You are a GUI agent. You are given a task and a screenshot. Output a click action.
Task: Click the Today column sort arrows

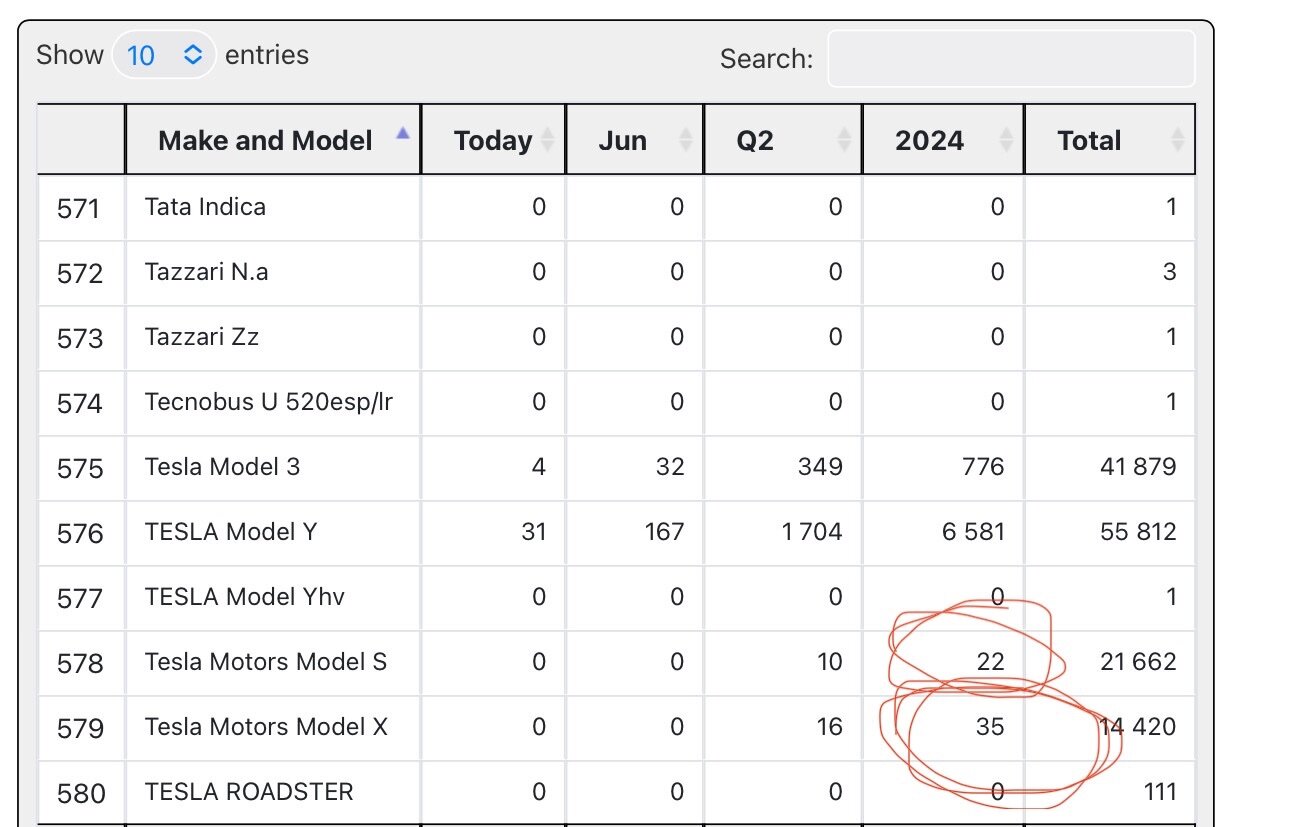click(x=547, y=140)
